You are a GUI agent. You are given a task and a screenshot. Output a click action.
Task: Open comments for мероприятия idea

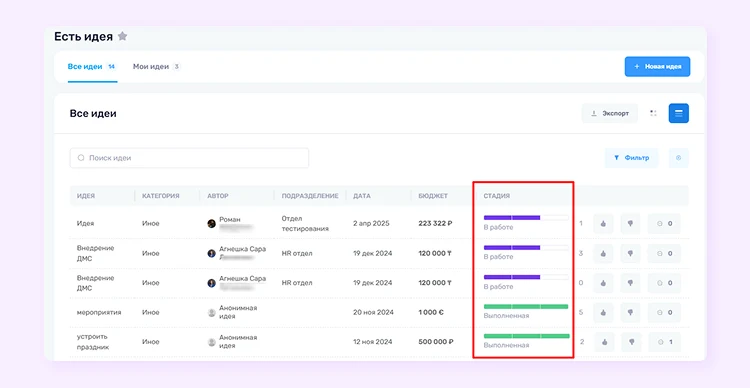(x=664, y=312)
